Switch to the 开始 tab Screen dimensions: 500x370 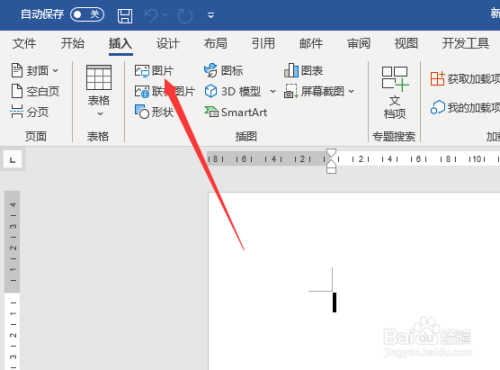click(73, 43)
